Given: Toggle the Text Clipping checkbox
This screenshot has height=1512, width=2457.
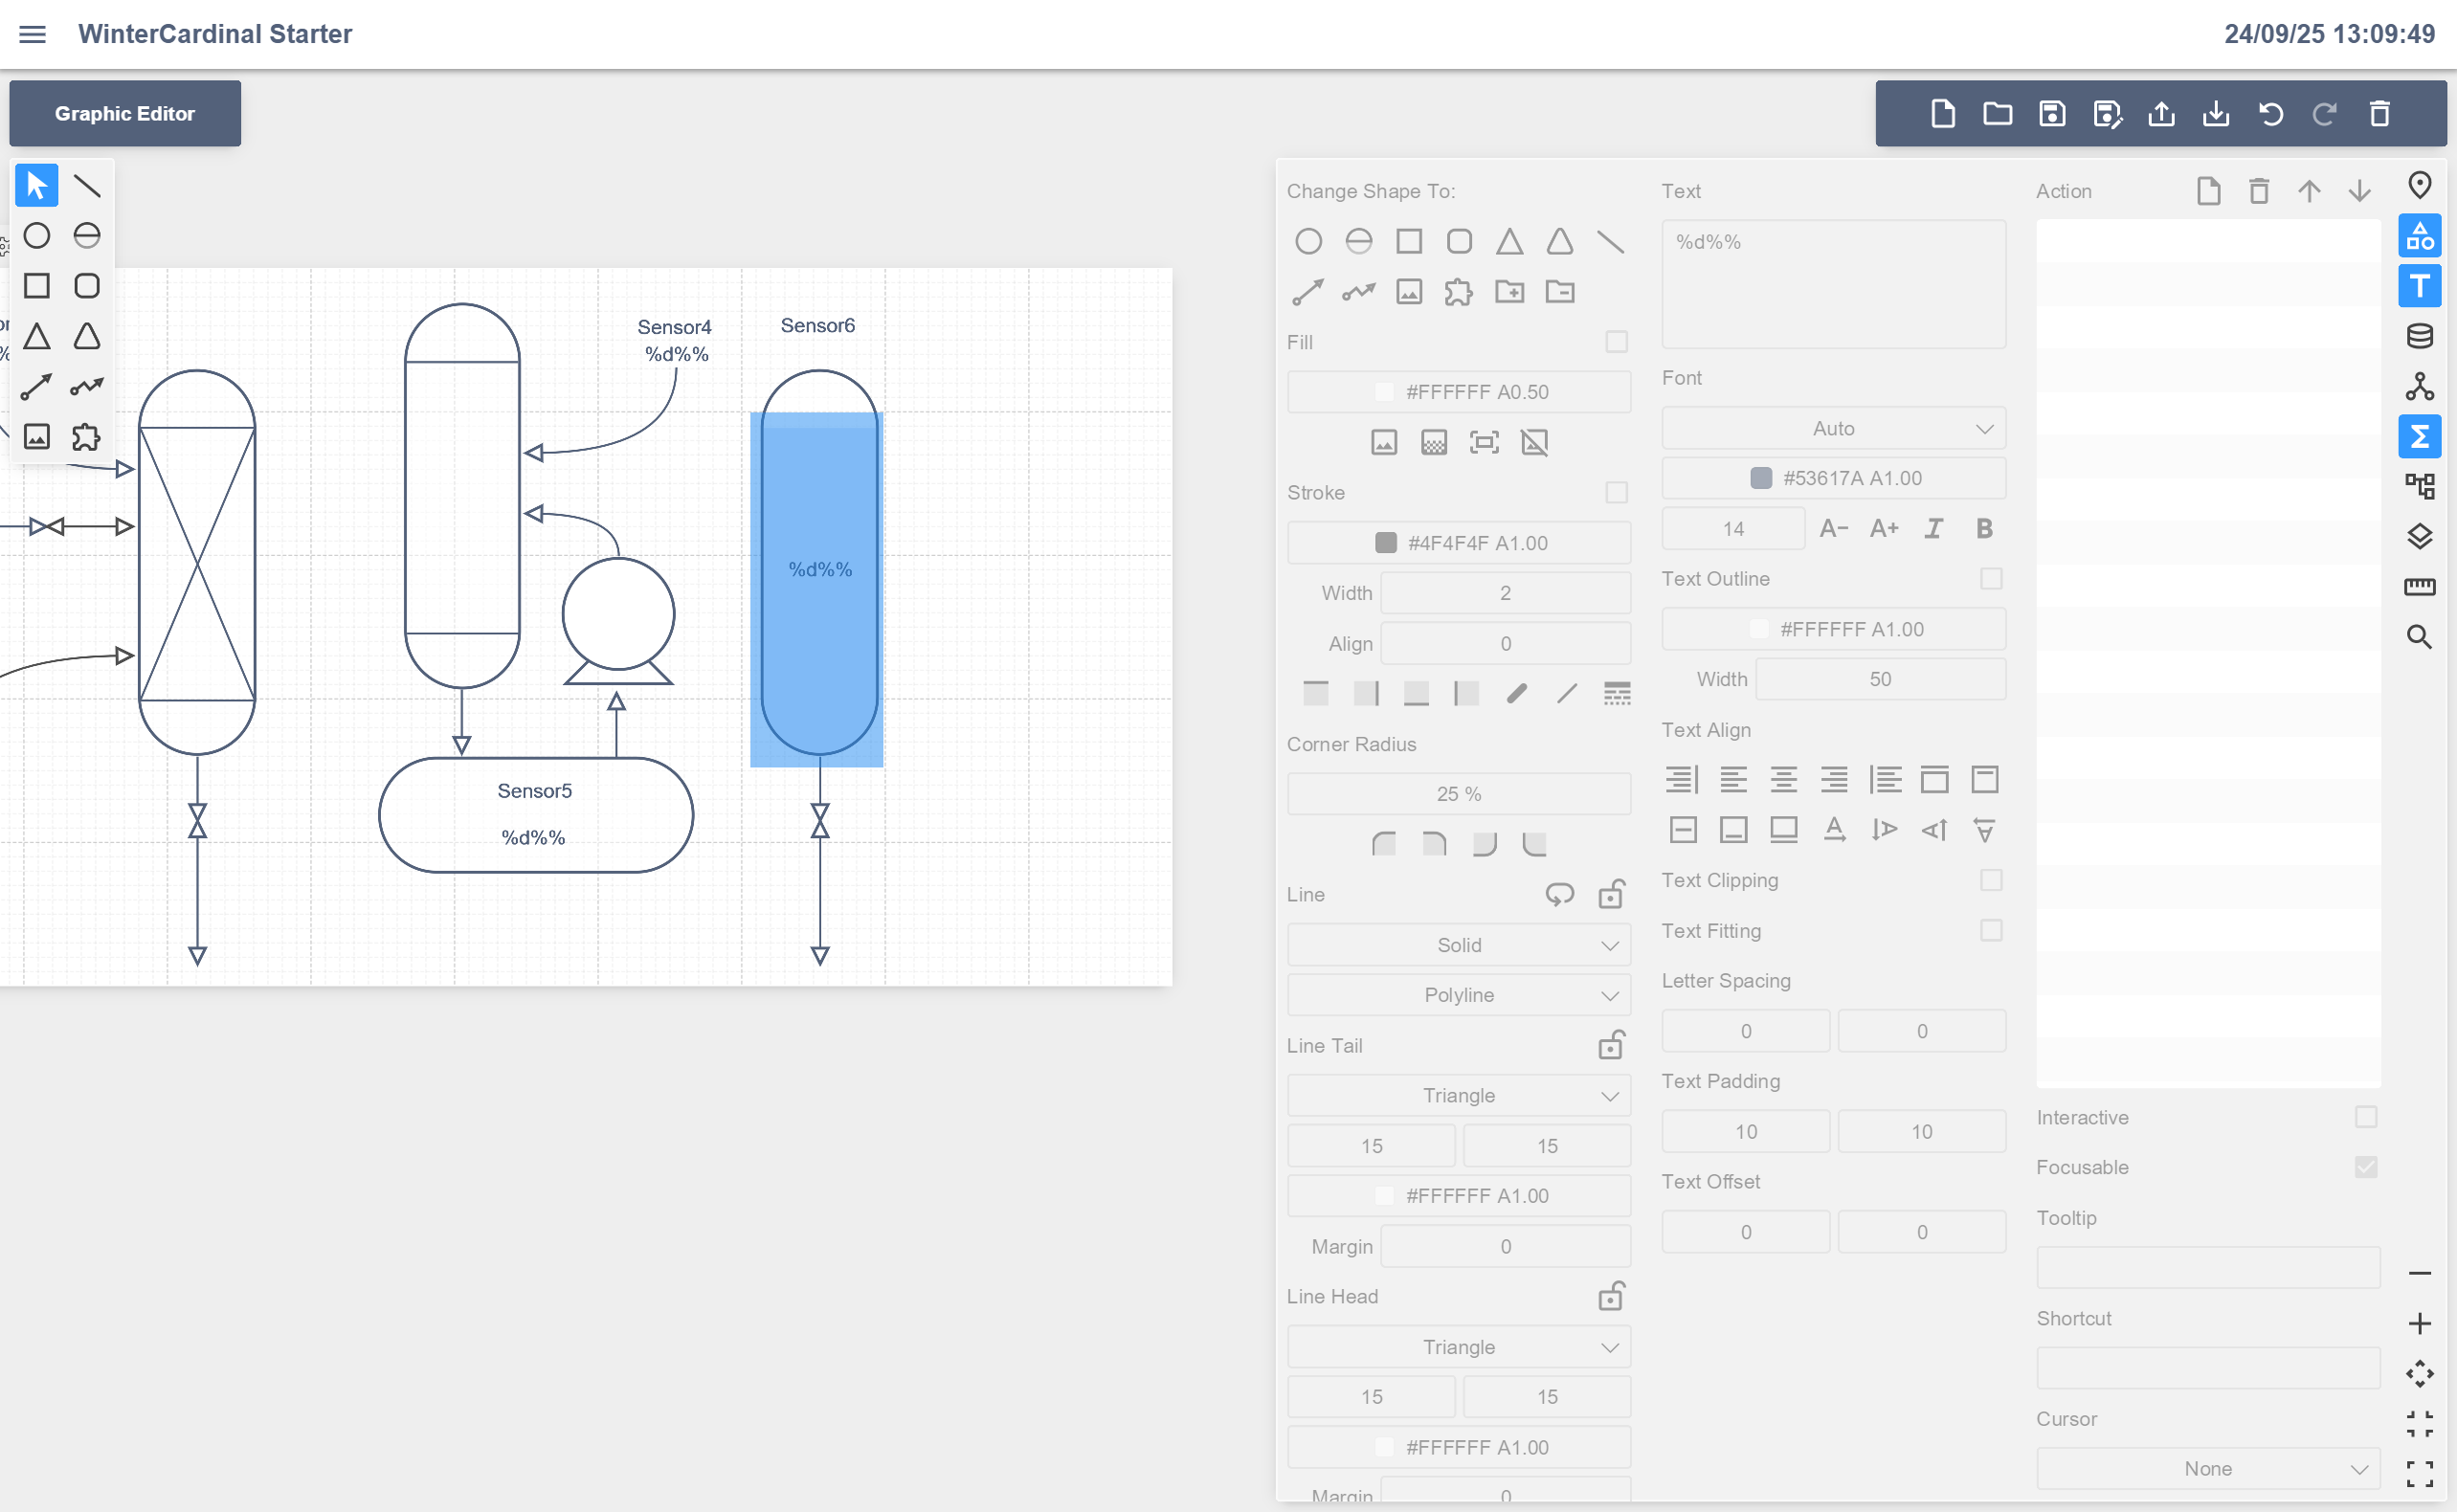Looking at the screenshot, I should 1991,880.
